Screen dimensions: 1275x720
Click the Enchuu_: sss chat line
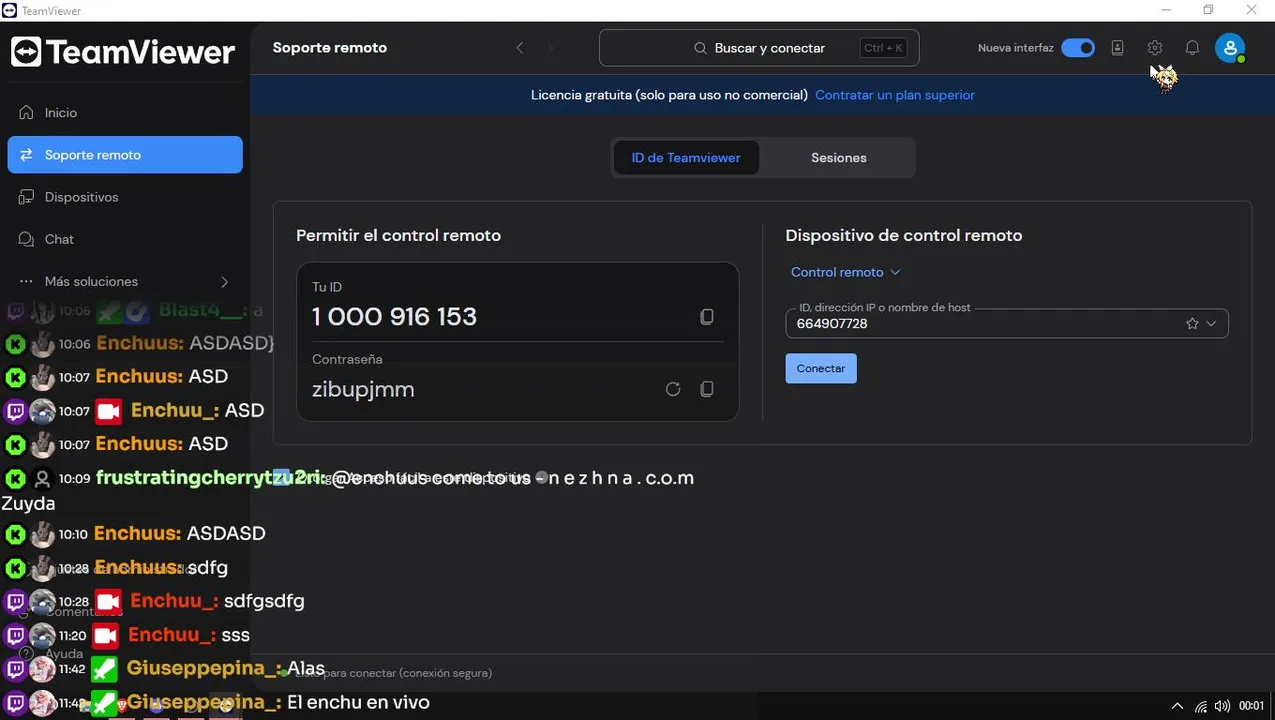pos(189,635)
